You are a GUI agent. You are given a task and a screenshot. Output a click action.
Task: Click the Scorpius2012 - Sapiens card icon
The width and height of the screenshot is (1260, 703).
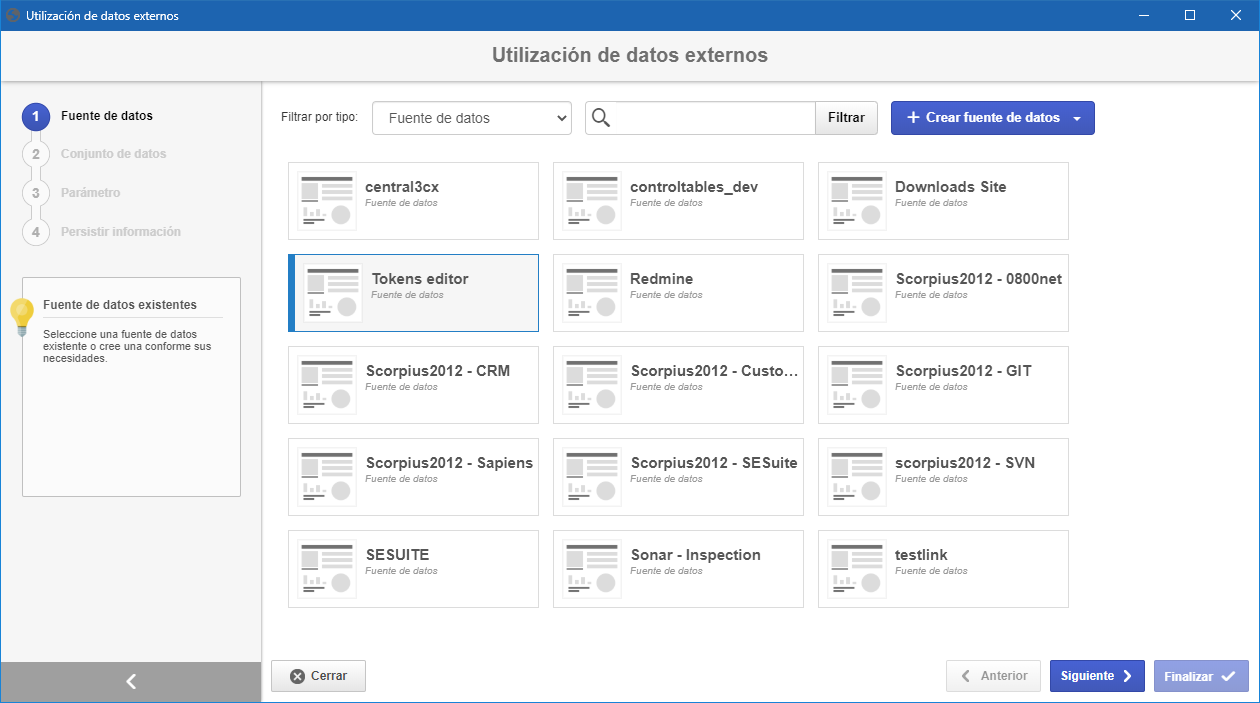(x=327, y=477)
